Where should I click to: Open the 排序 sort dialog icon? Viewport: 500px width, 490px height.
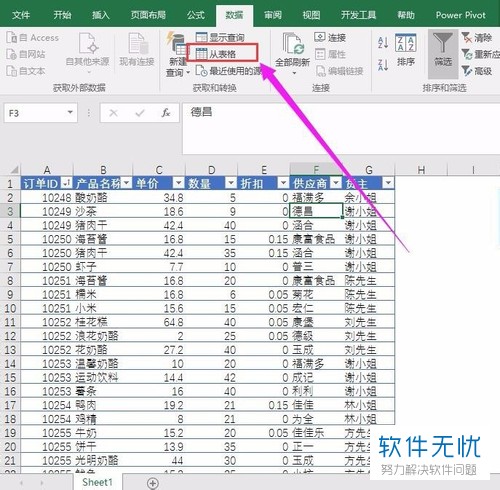point(405,43)
